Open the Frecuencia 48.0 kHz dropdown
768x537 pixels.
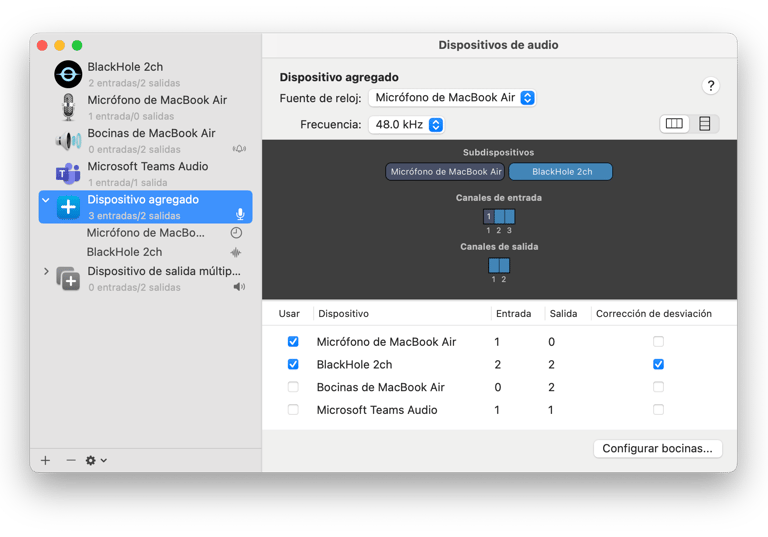pyautogui.click(x=406, y=125)
